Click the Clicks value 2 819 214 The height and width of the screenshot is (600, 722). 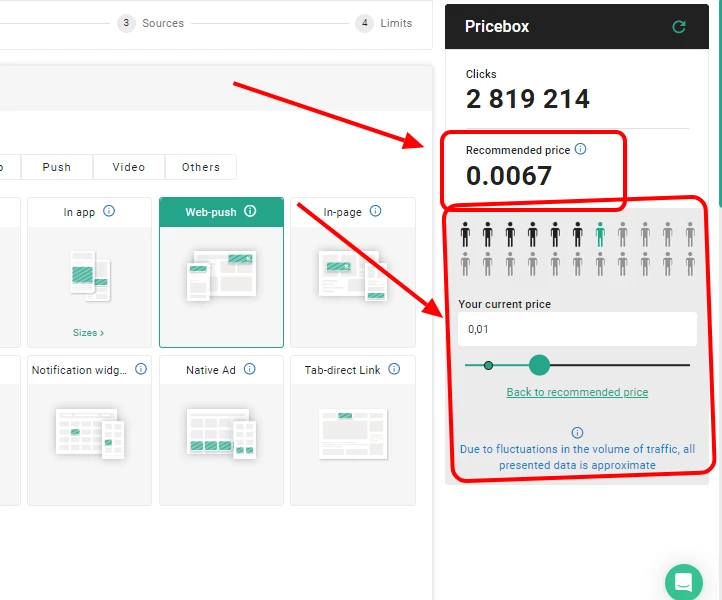528,99
